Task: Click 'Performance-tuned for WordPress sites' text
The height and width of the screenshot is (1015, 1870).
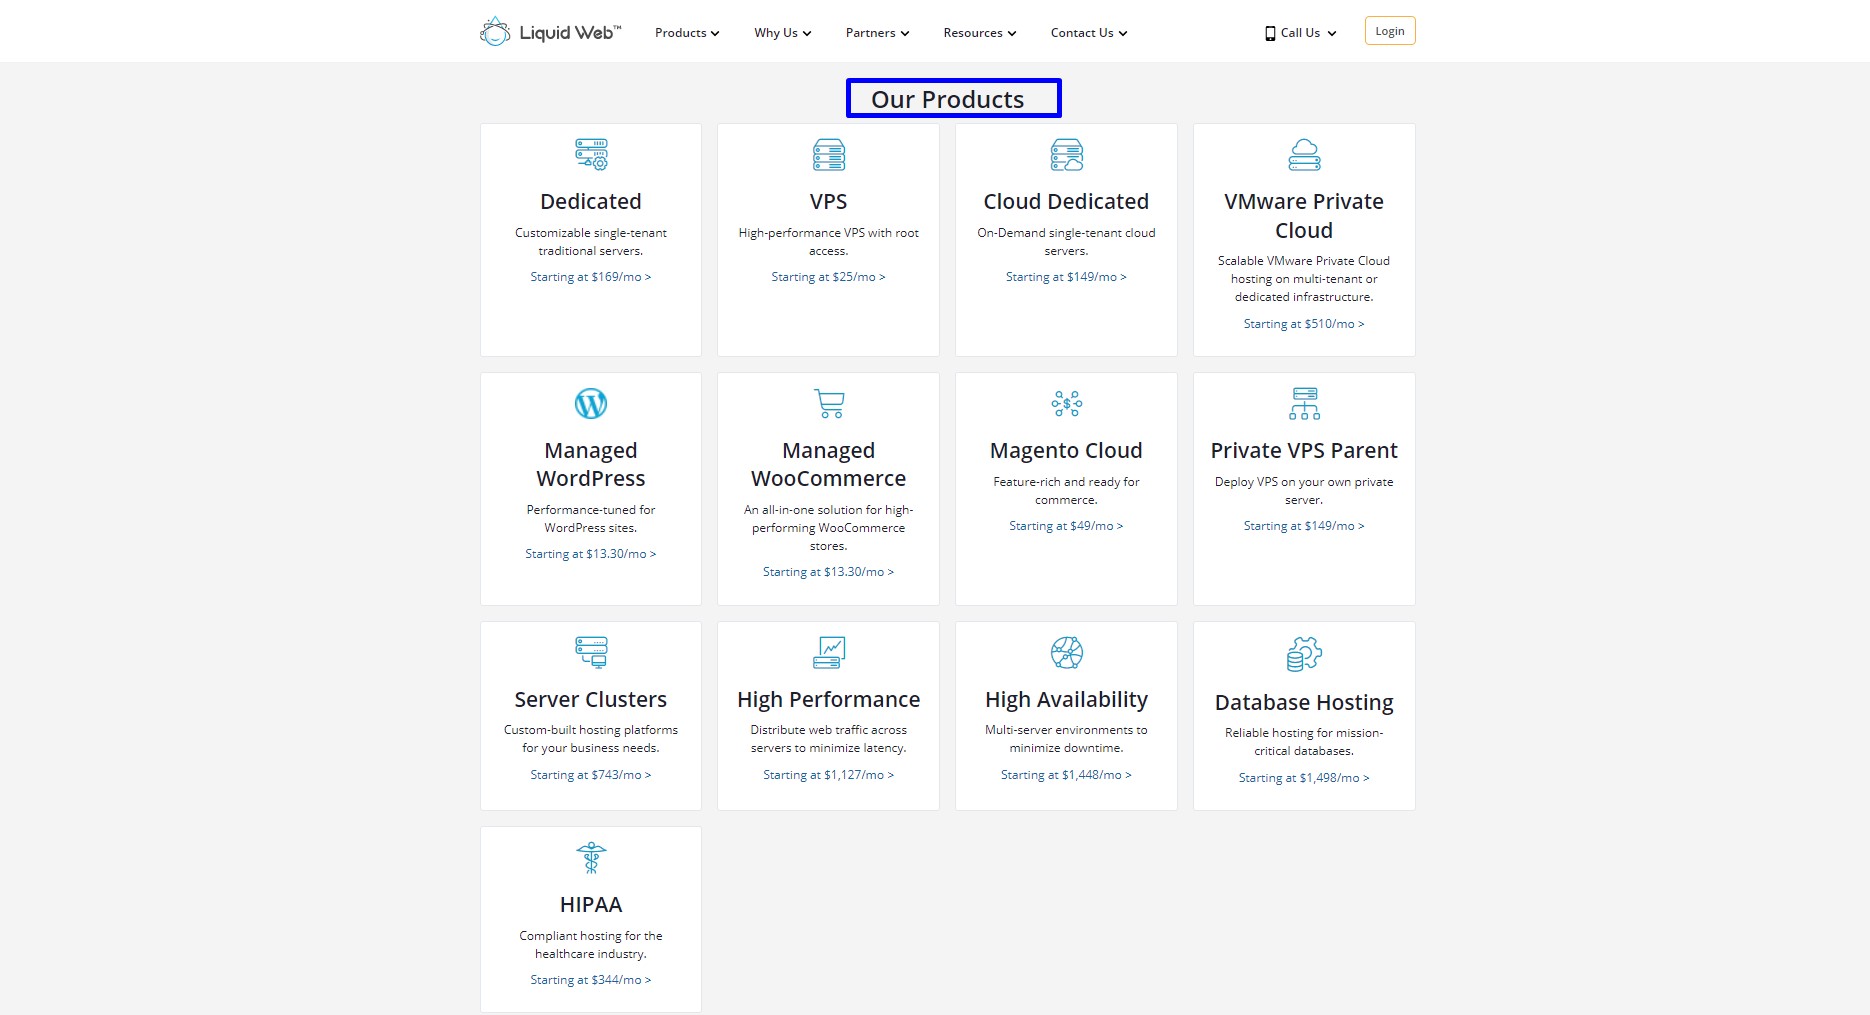Action: tap(591, 519)
